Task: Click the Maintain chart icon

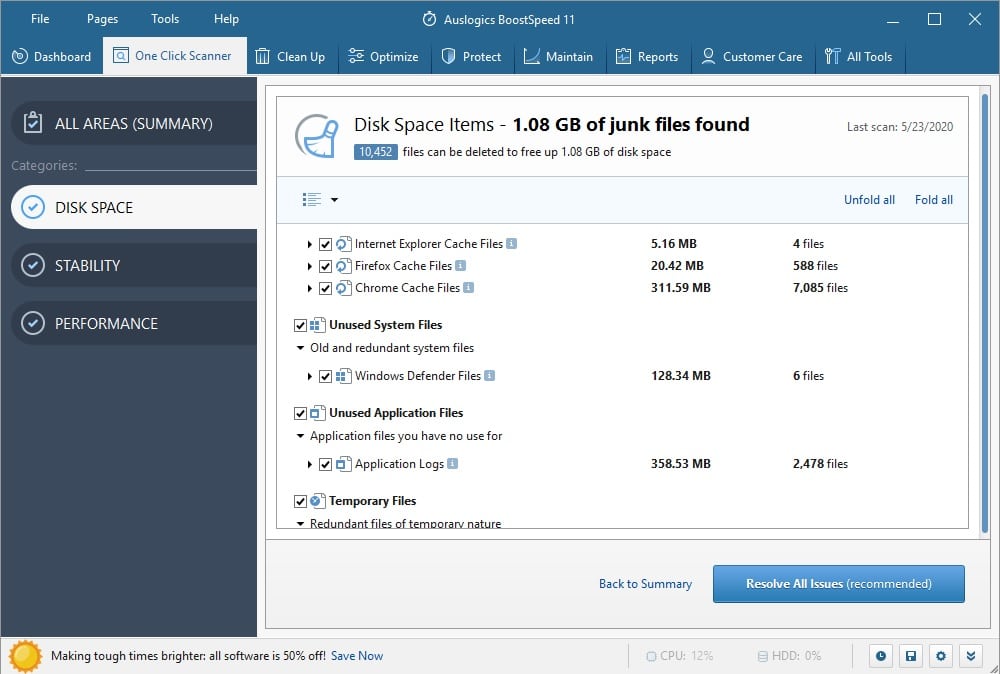Action: point(532,56)
